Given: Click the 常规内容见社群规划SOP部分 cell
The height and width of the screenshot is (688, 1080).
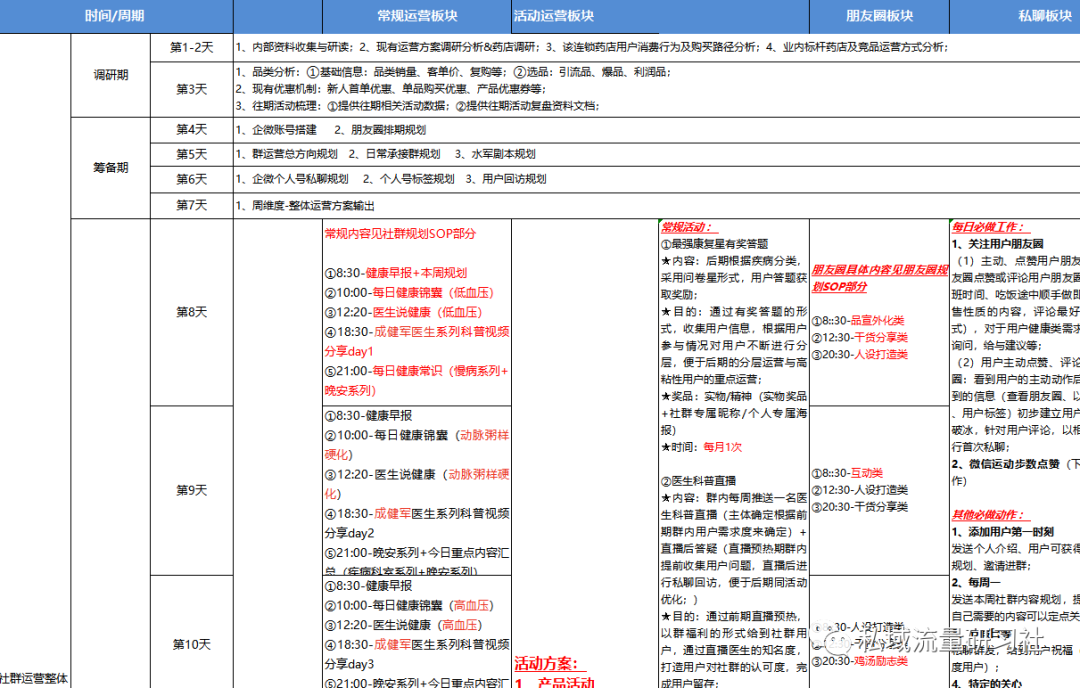Looking at the screenshot, I should point(417,312).
